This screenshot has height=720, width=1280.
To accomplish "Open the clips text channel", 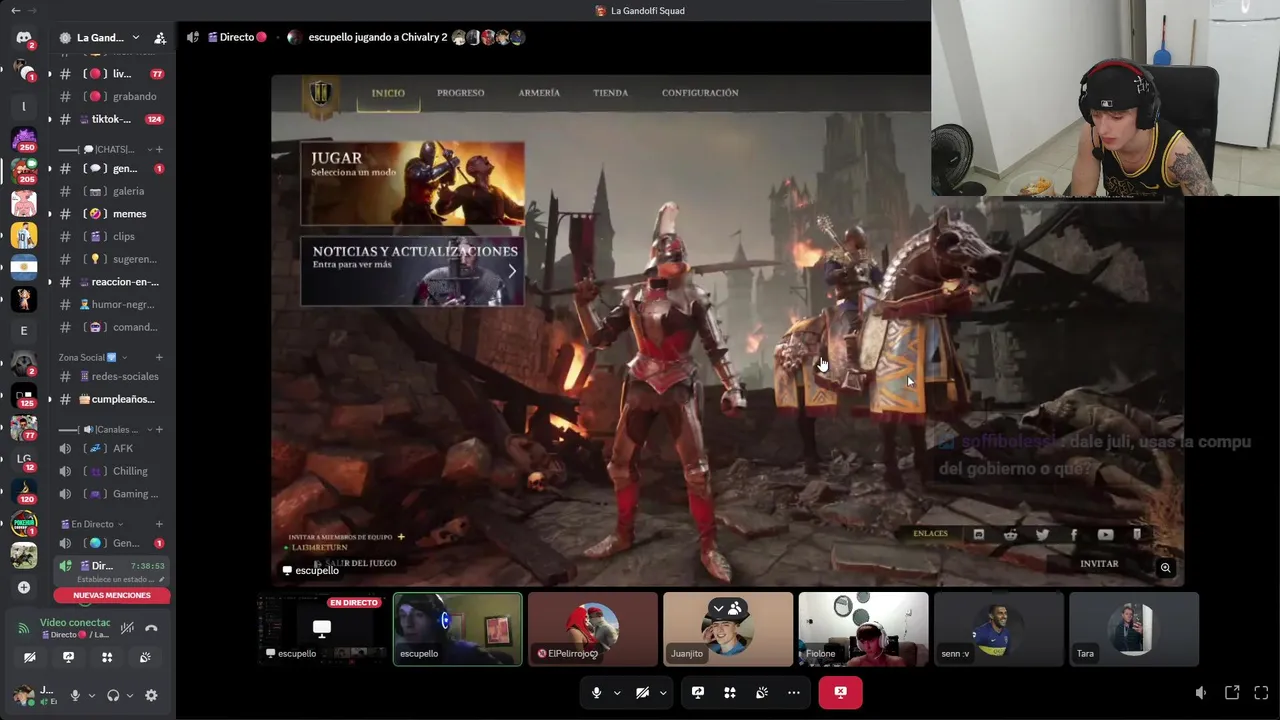I will point(112,237).
